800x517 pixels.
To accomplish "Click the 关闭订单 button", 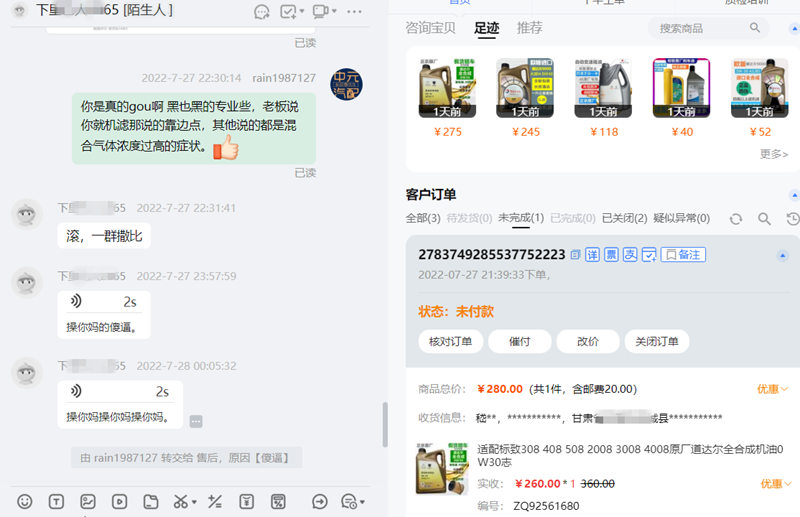I will pyautogui.click(x=657, y=341).
